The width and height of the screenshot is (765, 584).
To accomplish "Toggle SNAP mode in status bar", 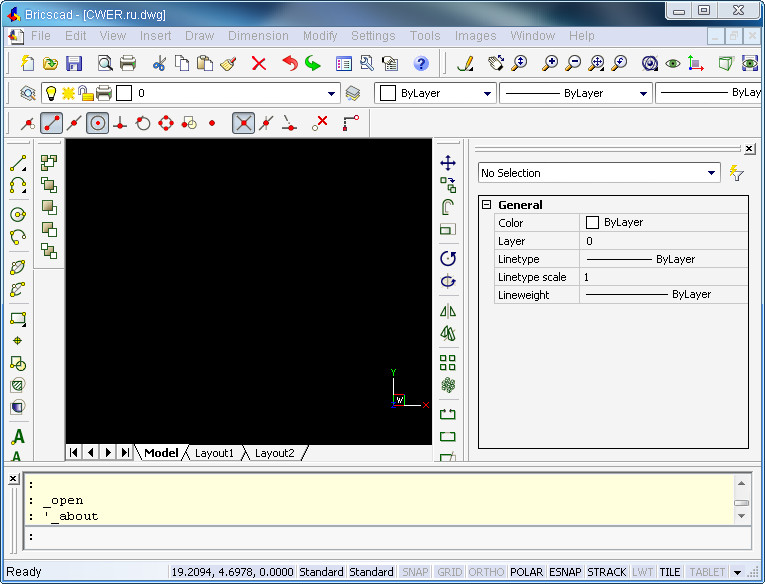I will click(x=415, y=572).
